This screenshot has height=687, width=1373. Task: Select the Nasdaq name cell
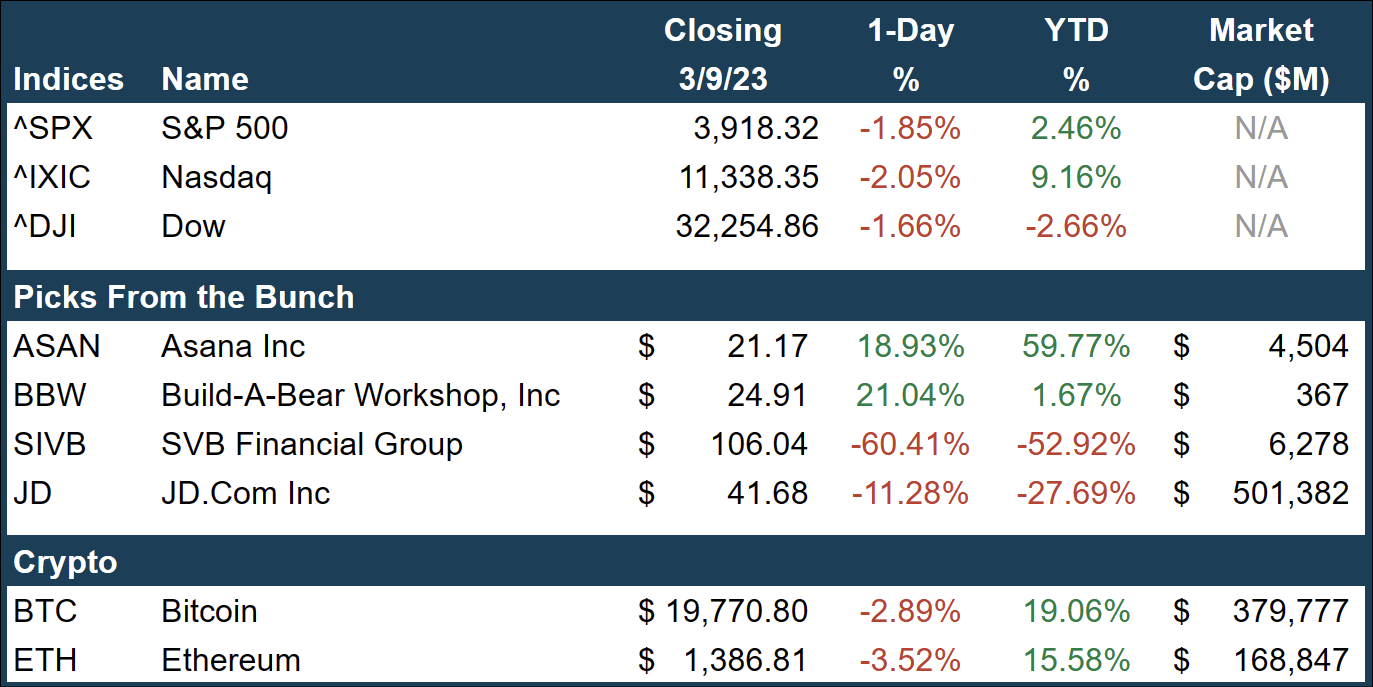click(x=217, y=177)
